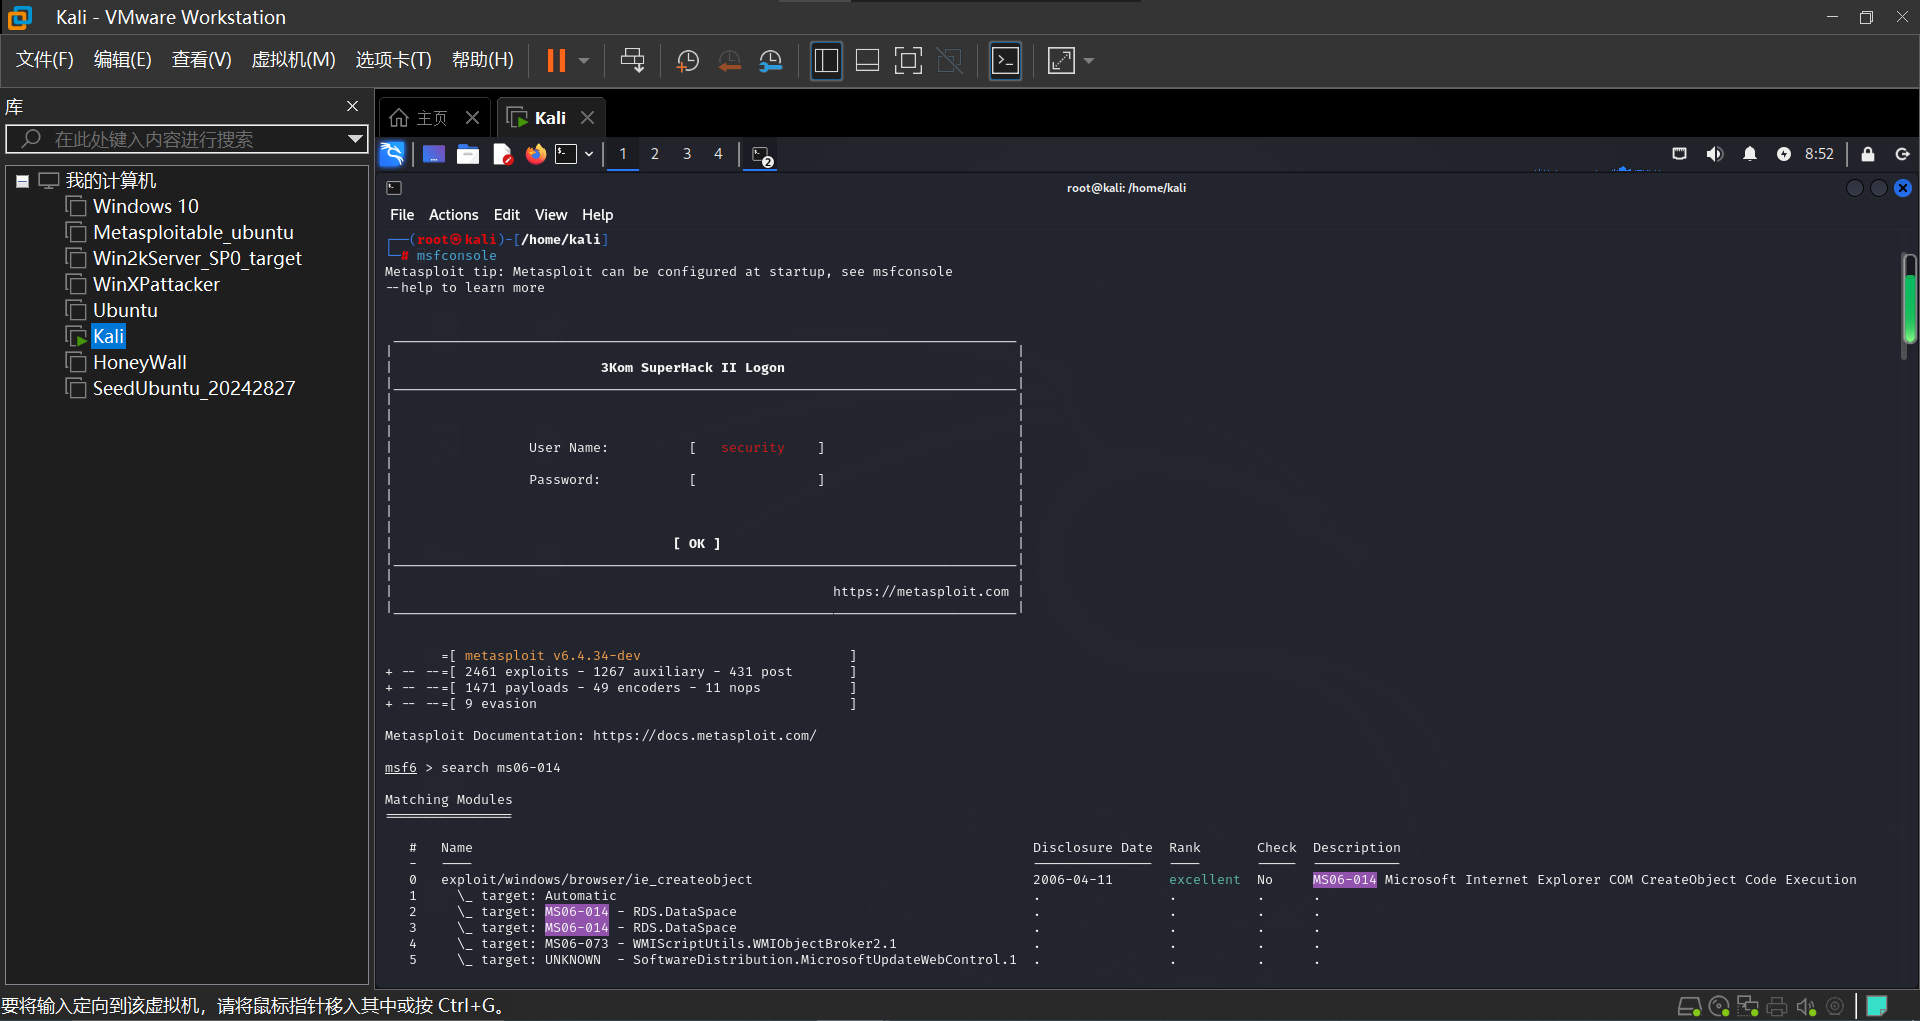Click the terminal vertical scrollbar
This screenshot has height=1021, width=1920.
(1909, 300)
